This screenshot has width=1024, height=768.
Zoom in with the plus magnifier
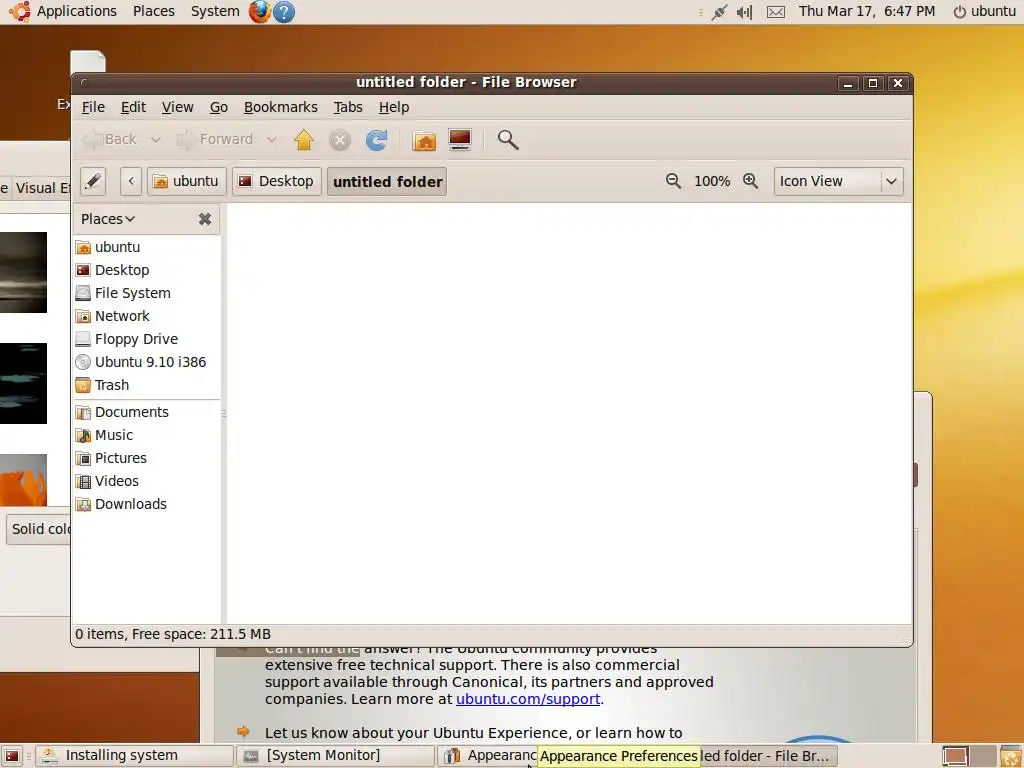(750, 181)
